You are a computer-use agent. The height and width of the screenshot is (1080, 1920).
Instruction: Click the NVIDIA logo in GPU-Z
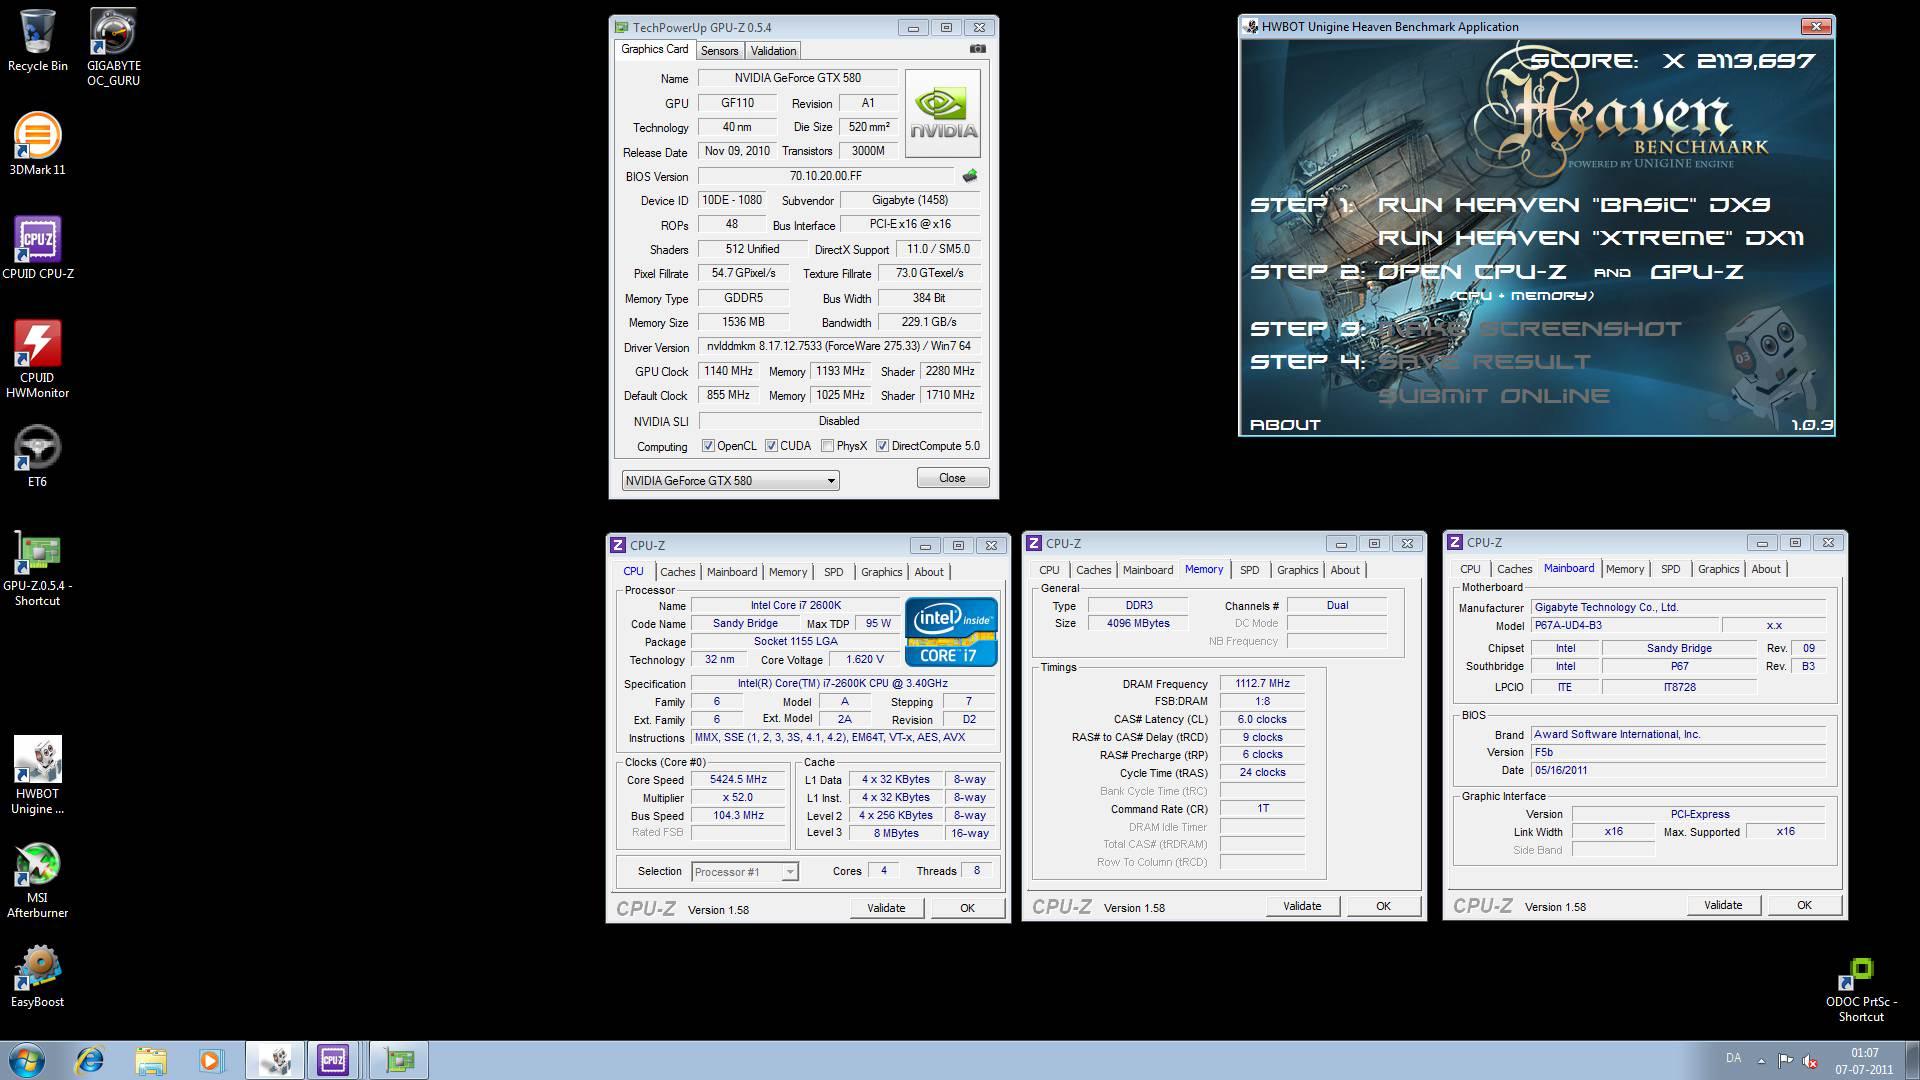coord(943,113)
